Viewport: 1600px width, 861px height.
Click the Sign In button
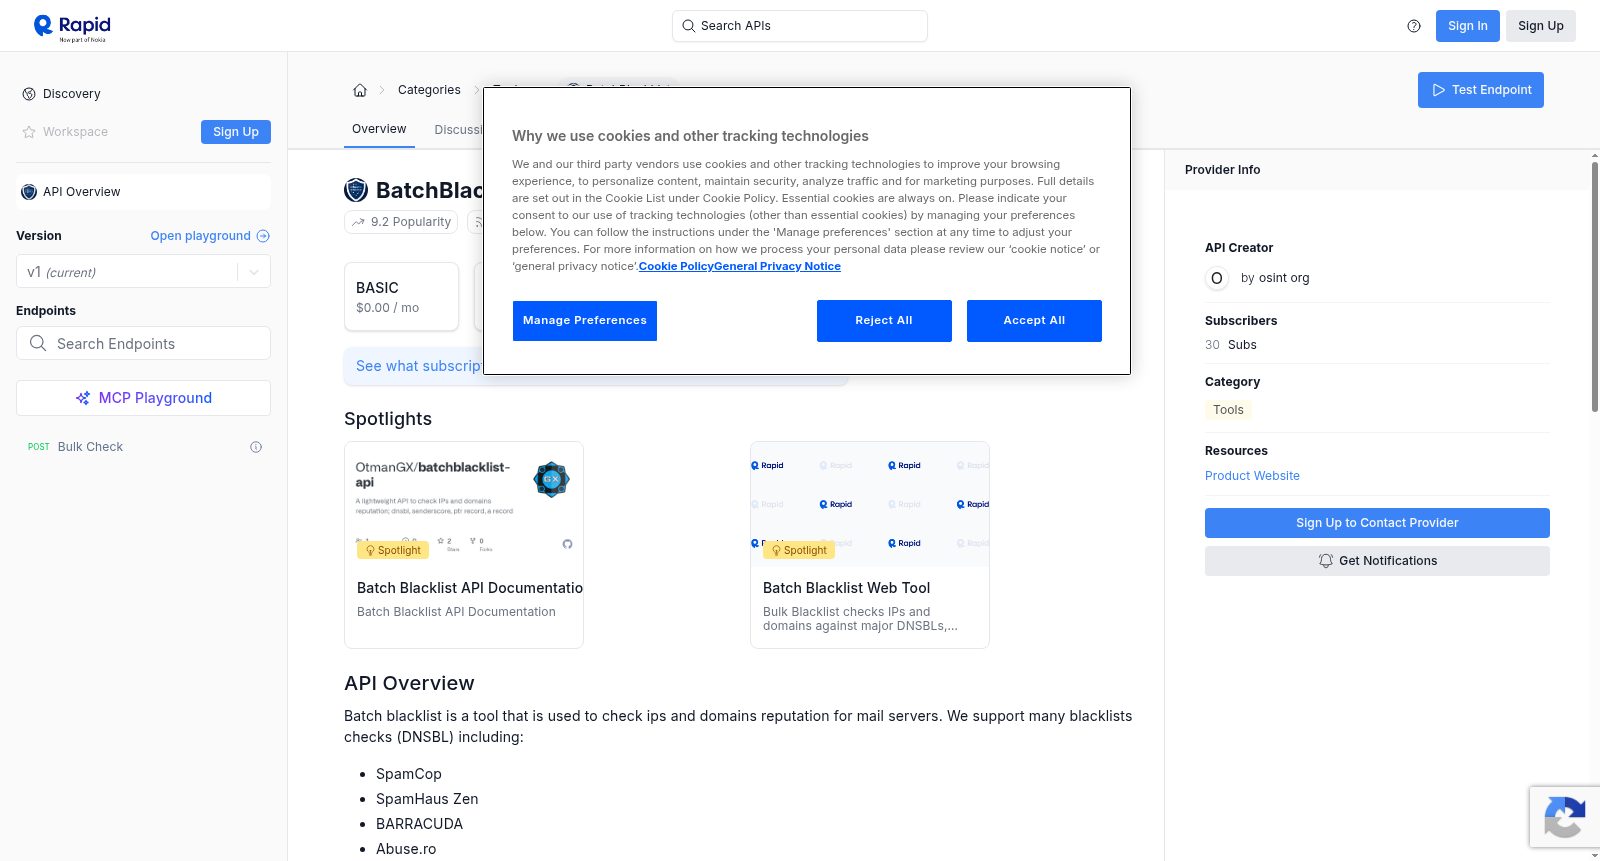1468,26
